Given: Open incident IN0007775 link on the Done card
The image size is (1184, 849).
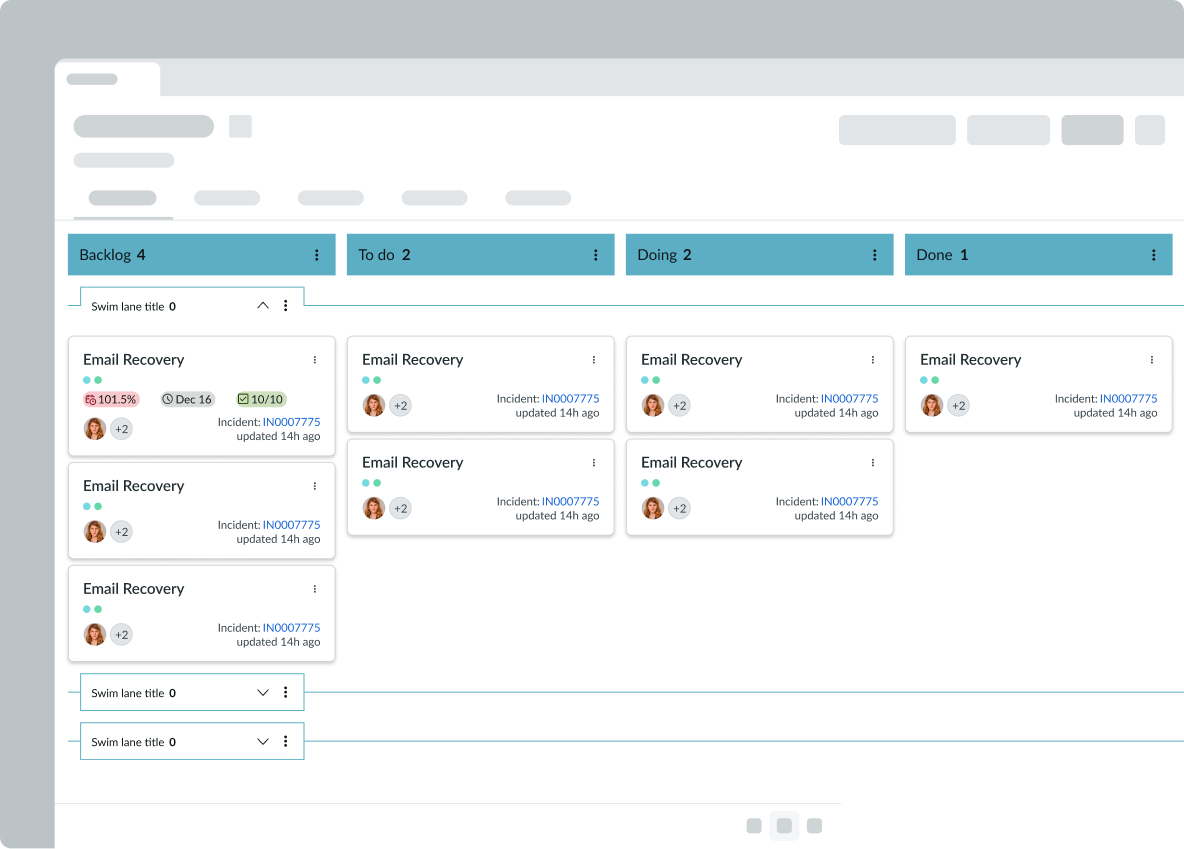Looking at the screenshot, I should click(1128, 399).
